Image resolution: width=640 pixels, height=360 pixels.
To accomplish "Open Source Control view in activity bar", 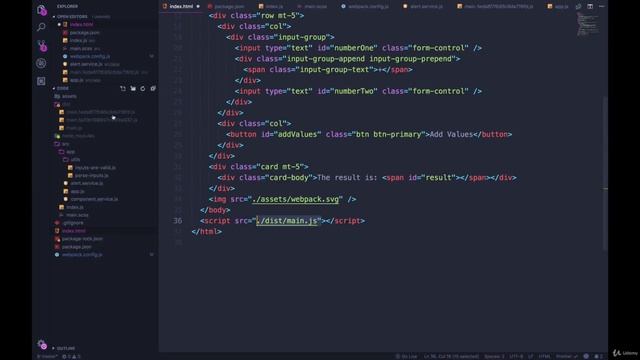I will click(x=41, y=45).
